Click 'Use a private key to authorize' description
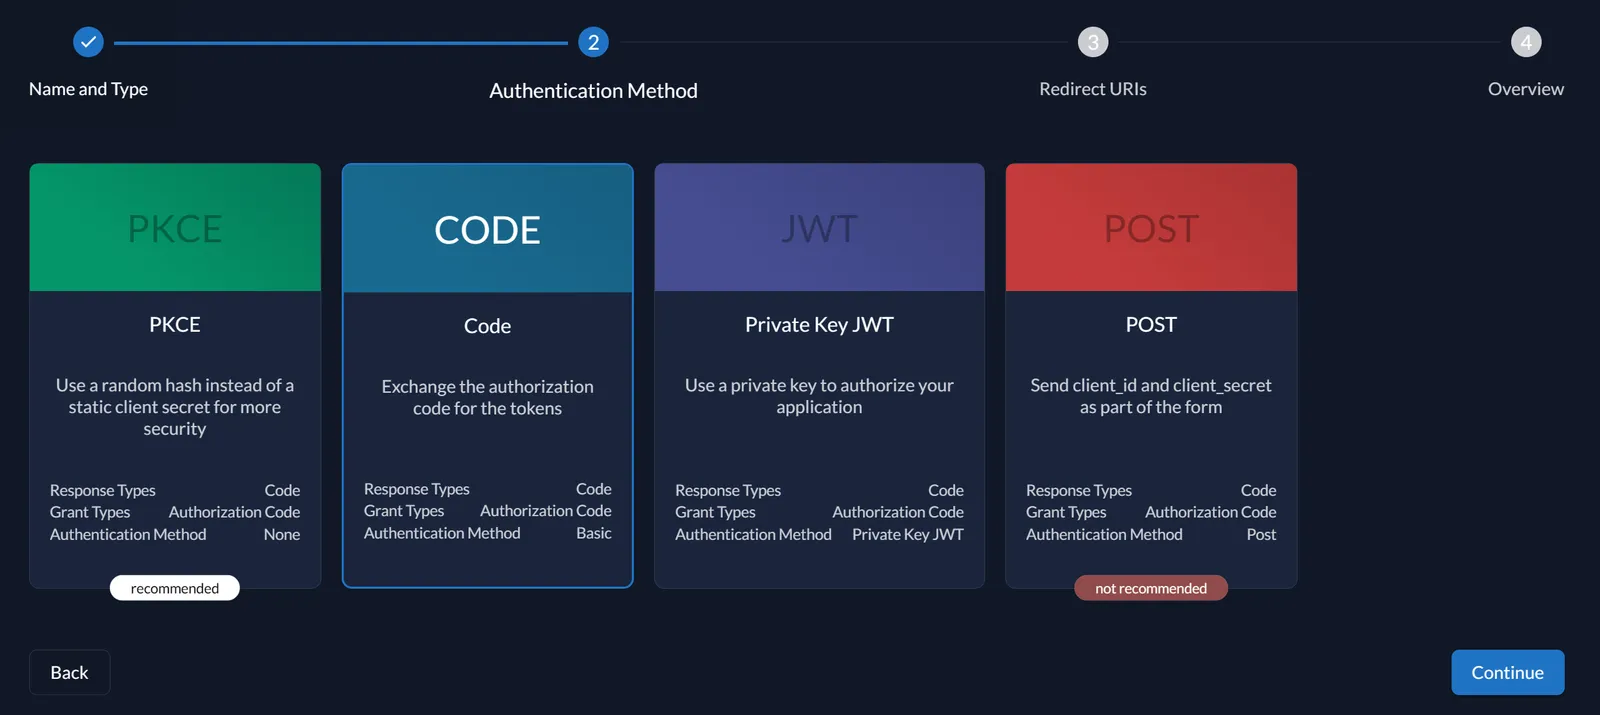 (x=819, y=396)
